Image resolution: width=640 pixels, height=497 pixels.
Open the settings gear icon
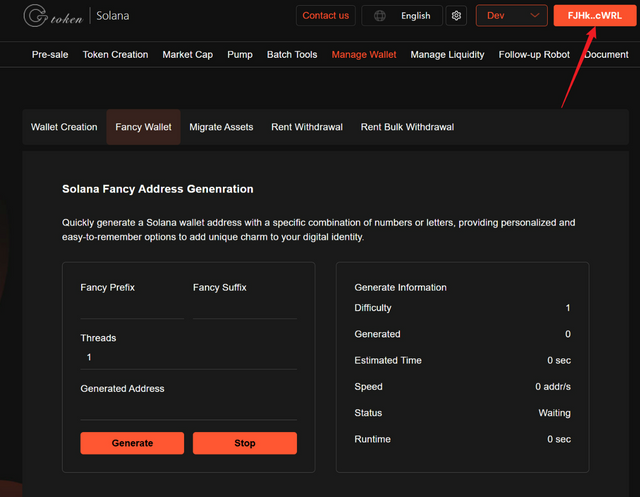[456, 16]
